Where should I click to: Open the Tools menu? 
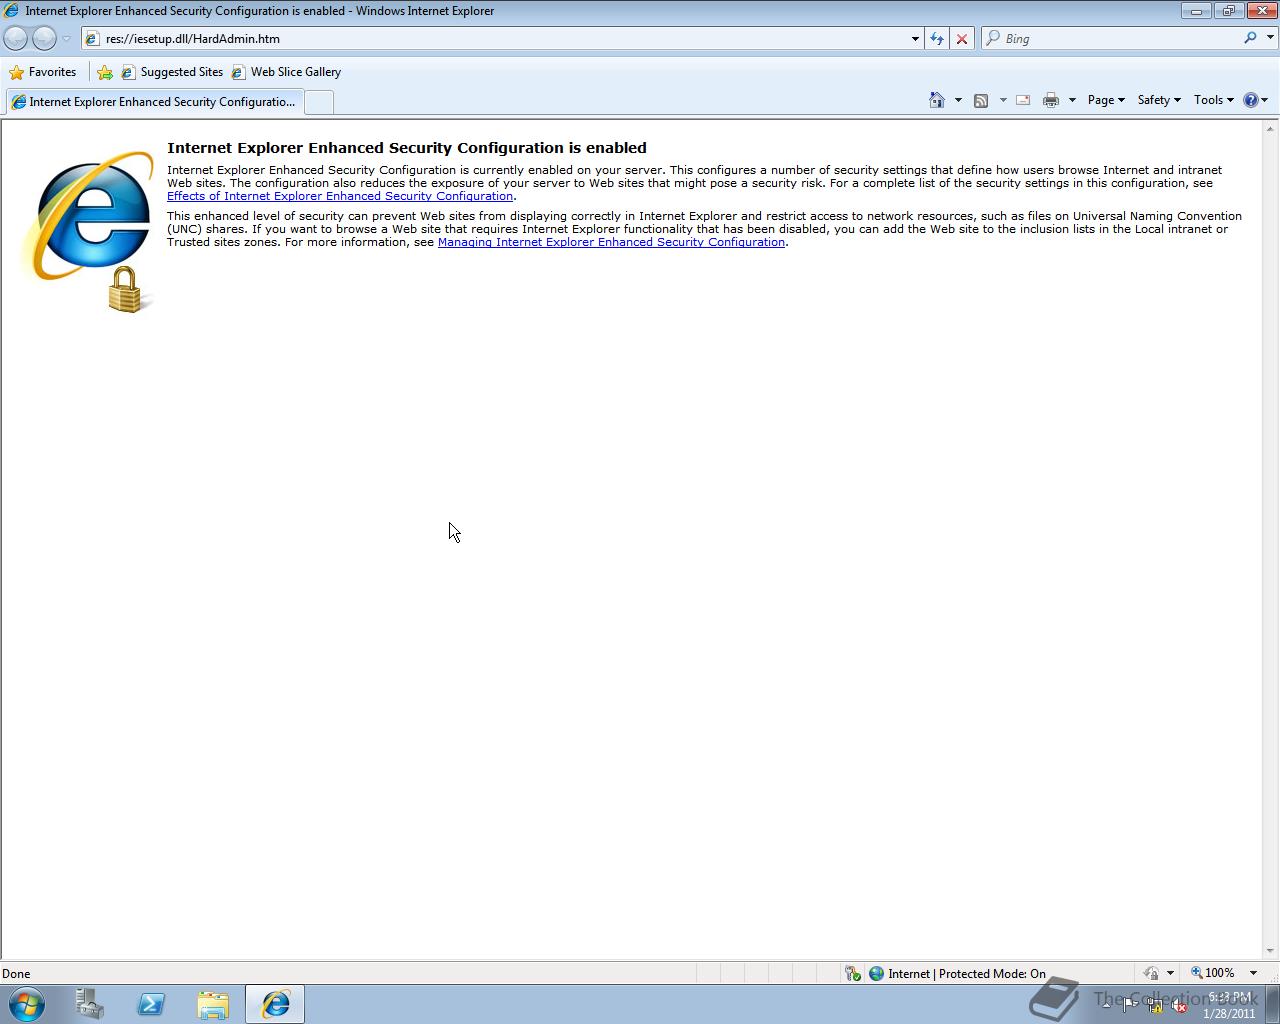pyautogui.click(x=1213, y=100)
